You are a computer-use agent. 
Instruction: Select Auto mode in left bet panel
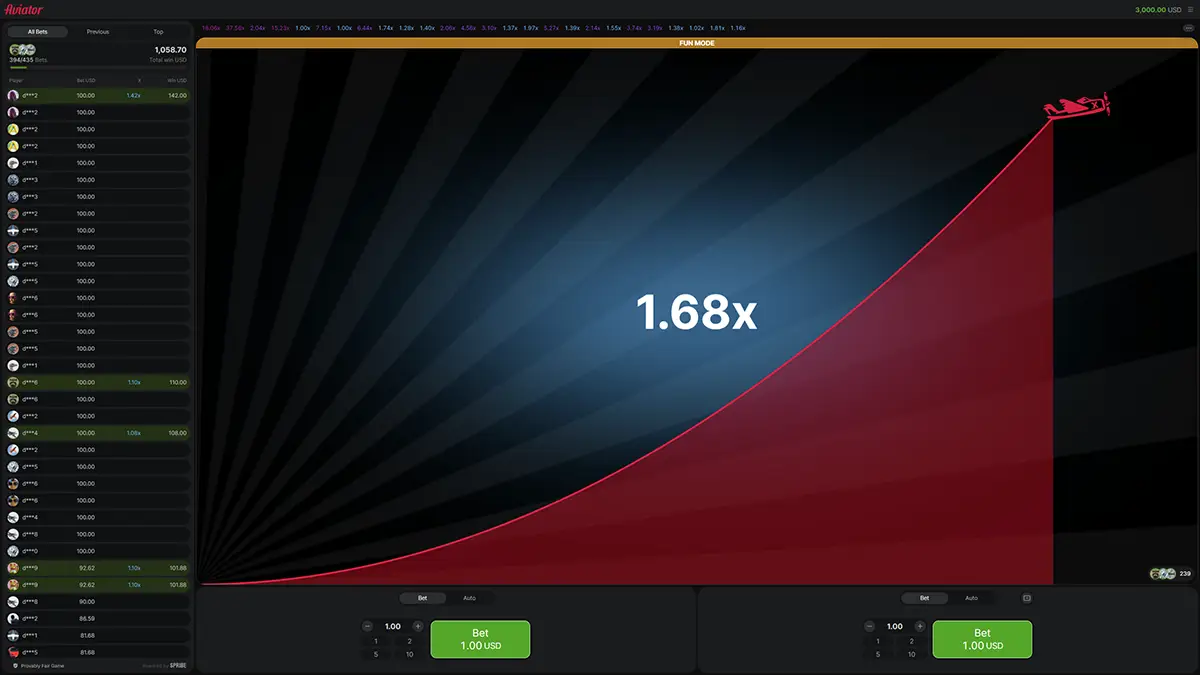point(469,598)
